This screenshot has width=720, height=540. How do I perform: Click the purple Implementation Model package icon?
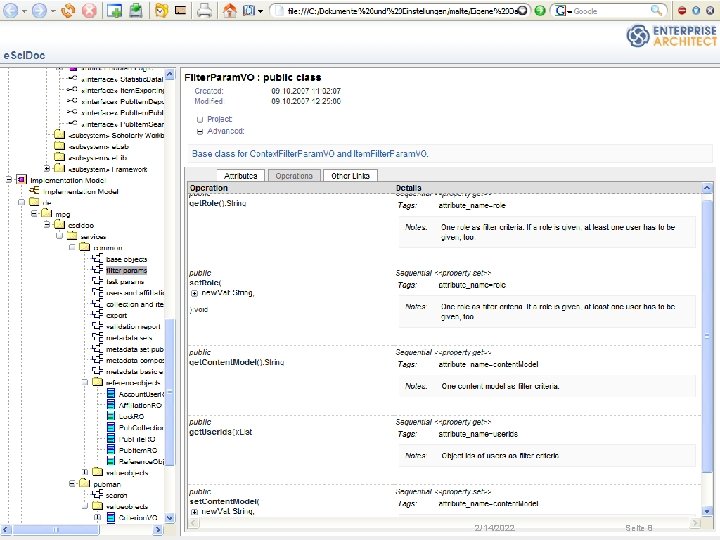pos(21,180)
